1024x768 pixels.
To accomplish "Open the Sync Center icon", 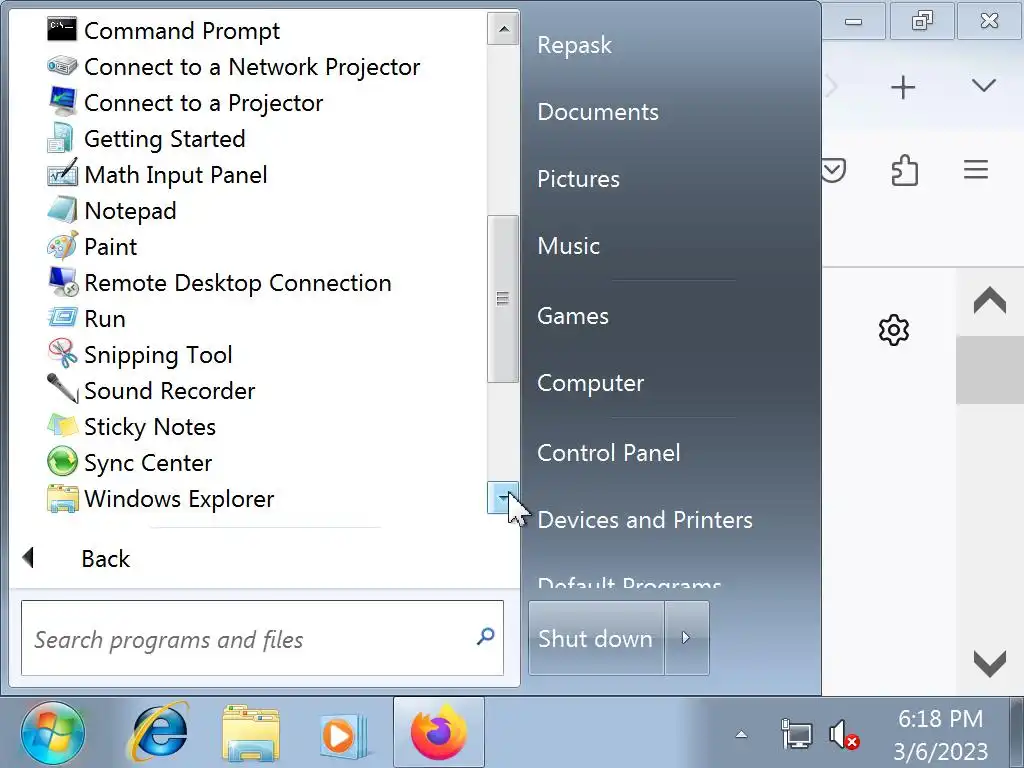I will click(x=62, y=462).
